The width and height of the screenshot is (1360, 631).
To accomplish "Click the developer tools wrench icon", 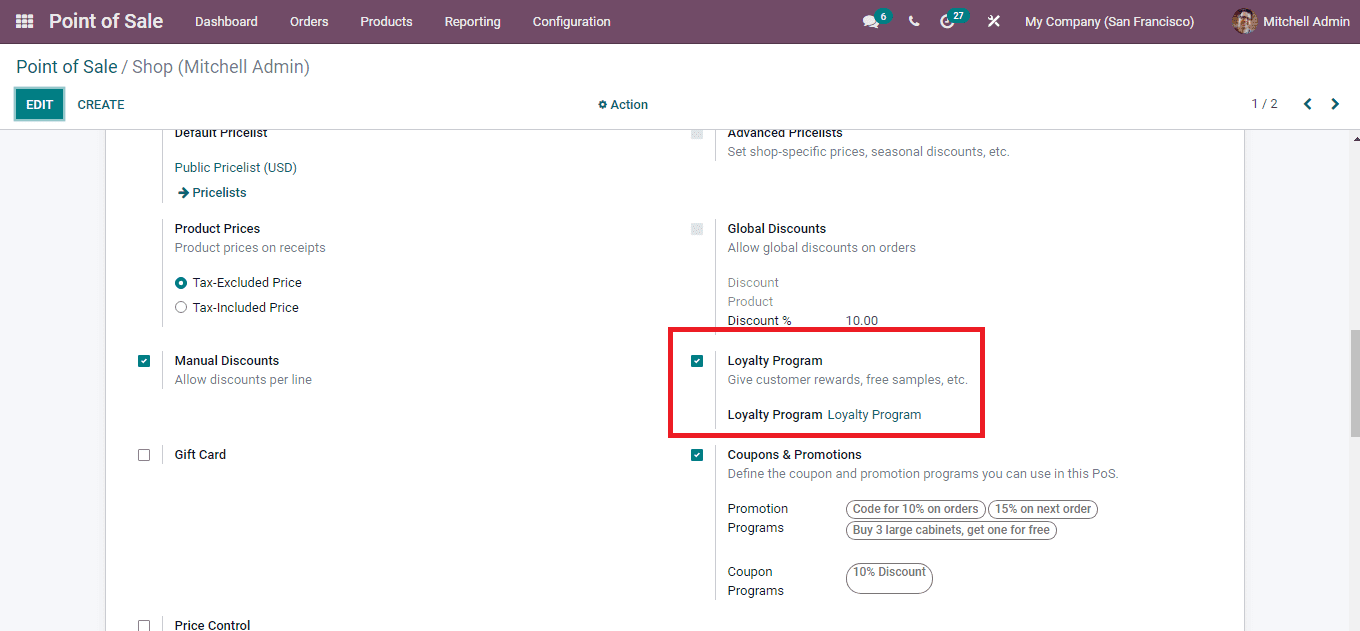I will [993, 21].
